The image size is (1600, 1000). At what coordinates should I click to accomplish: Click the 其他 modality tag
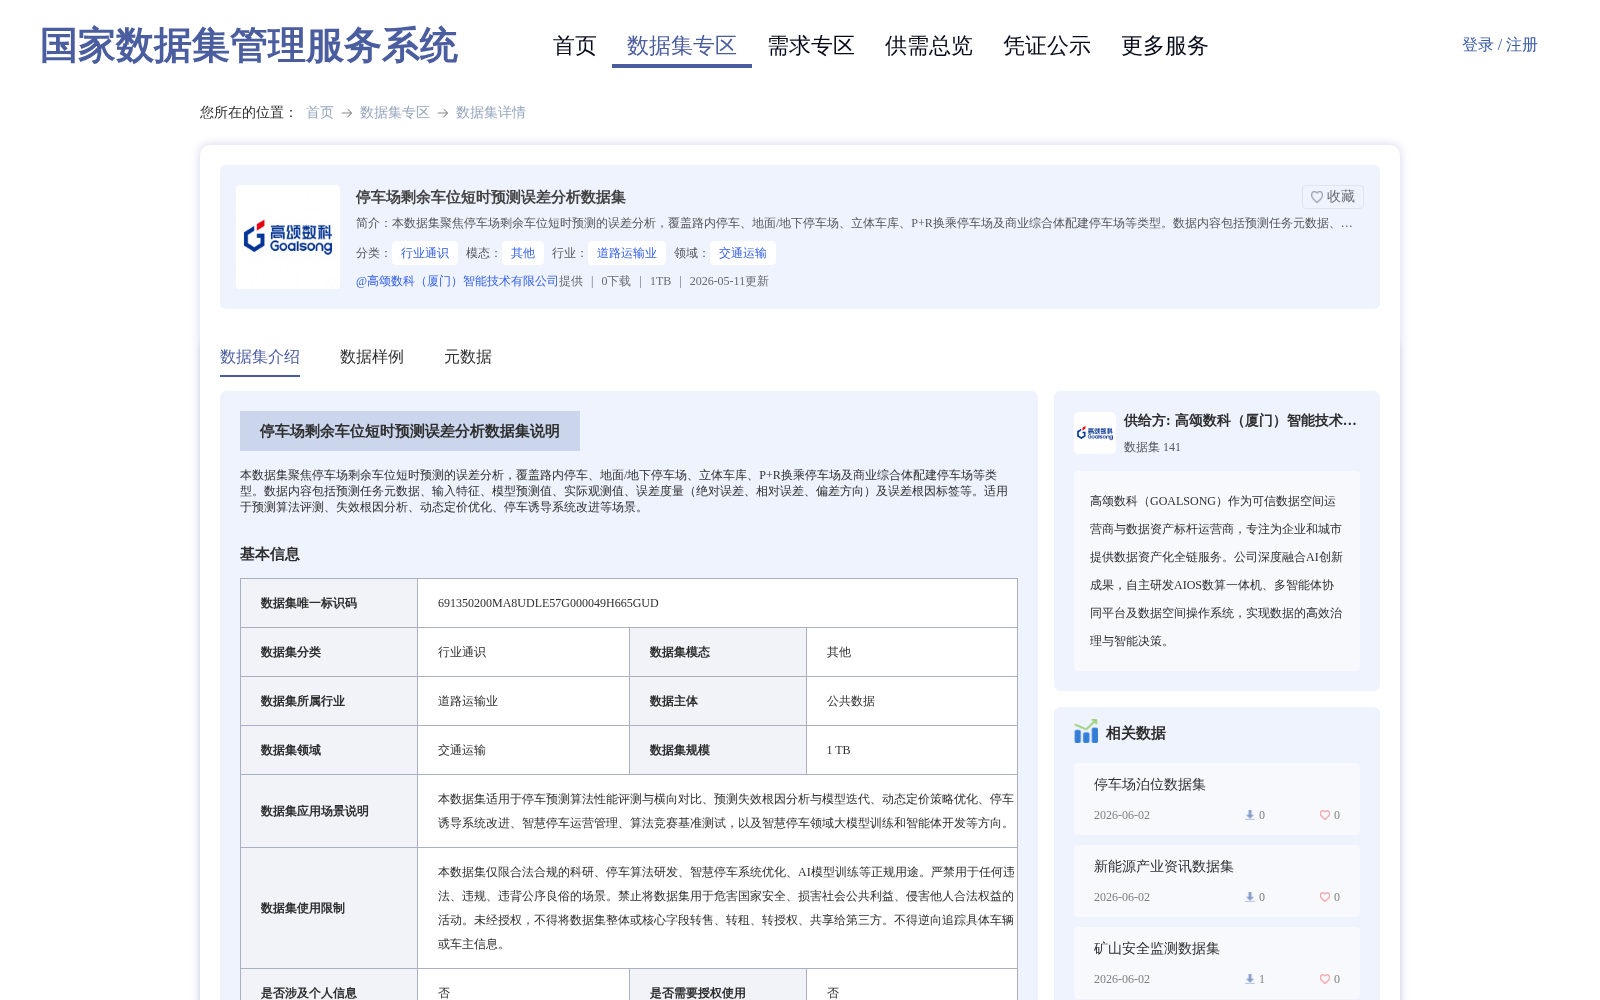point(523,253)
